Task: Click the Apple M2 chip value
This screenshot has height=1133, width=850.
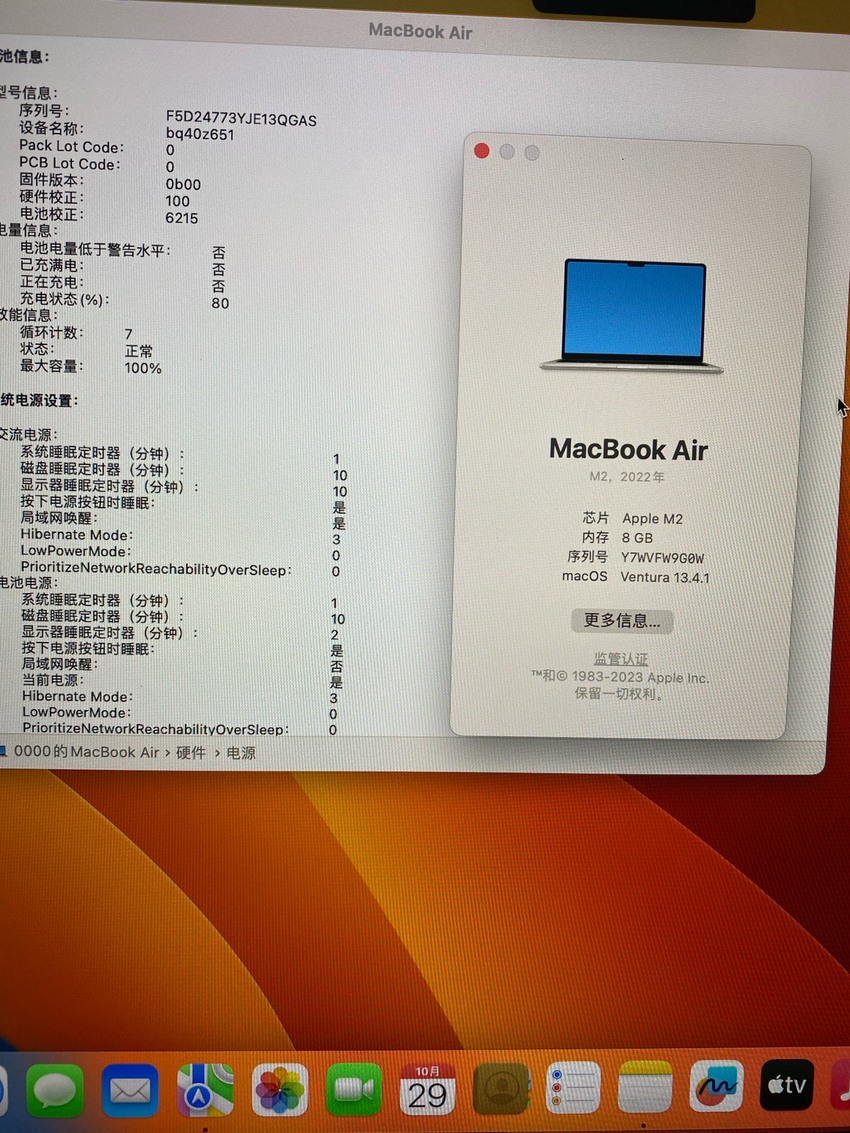Action: (x=652, y=519)
